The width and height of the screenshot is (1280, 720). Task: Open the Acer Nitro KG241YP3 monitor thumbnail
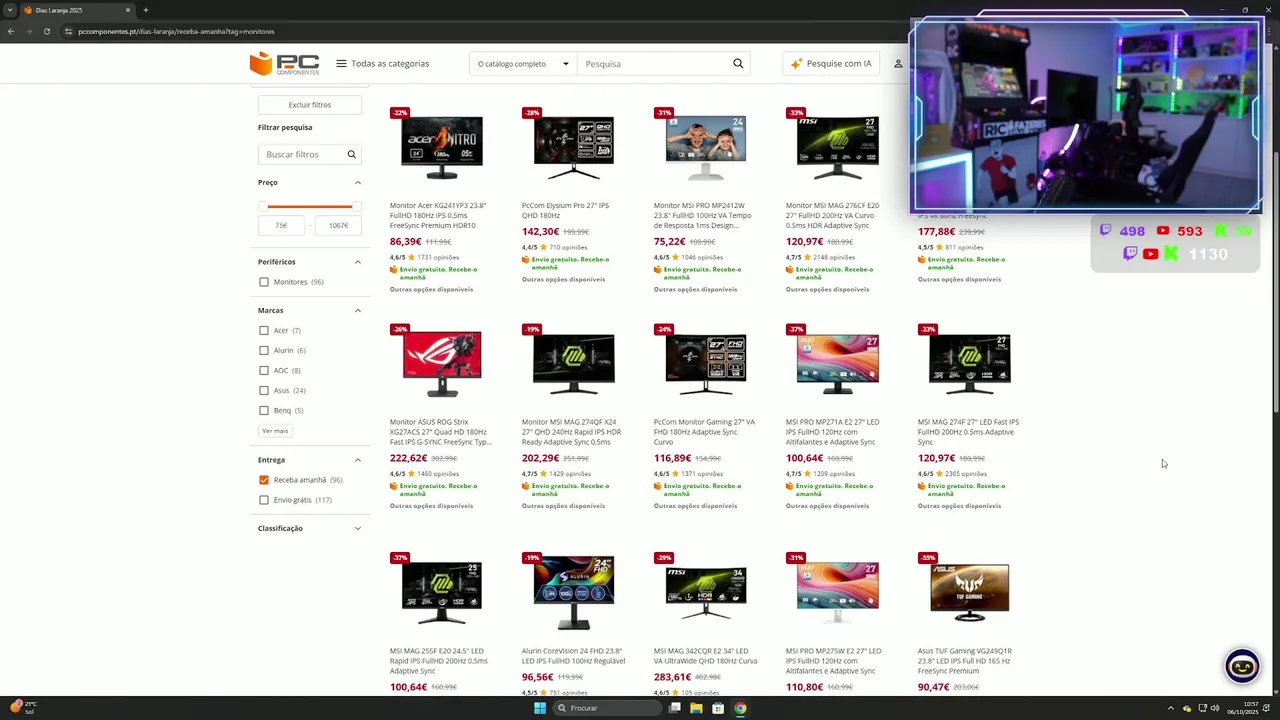tap(442, 147)
